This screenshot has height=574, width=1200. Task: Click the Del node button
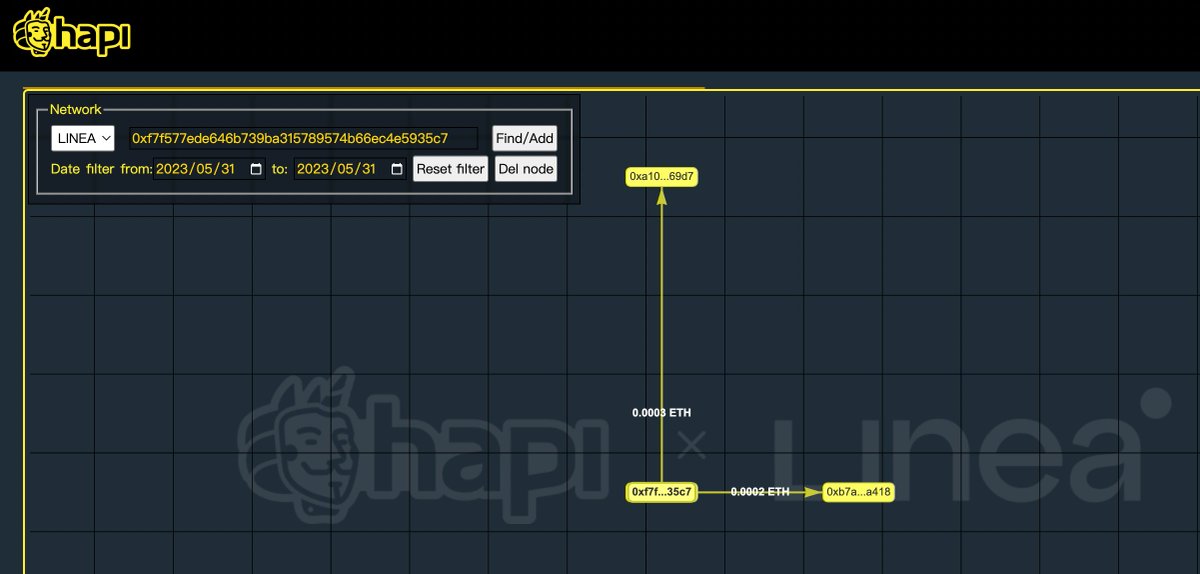(526, 169)
